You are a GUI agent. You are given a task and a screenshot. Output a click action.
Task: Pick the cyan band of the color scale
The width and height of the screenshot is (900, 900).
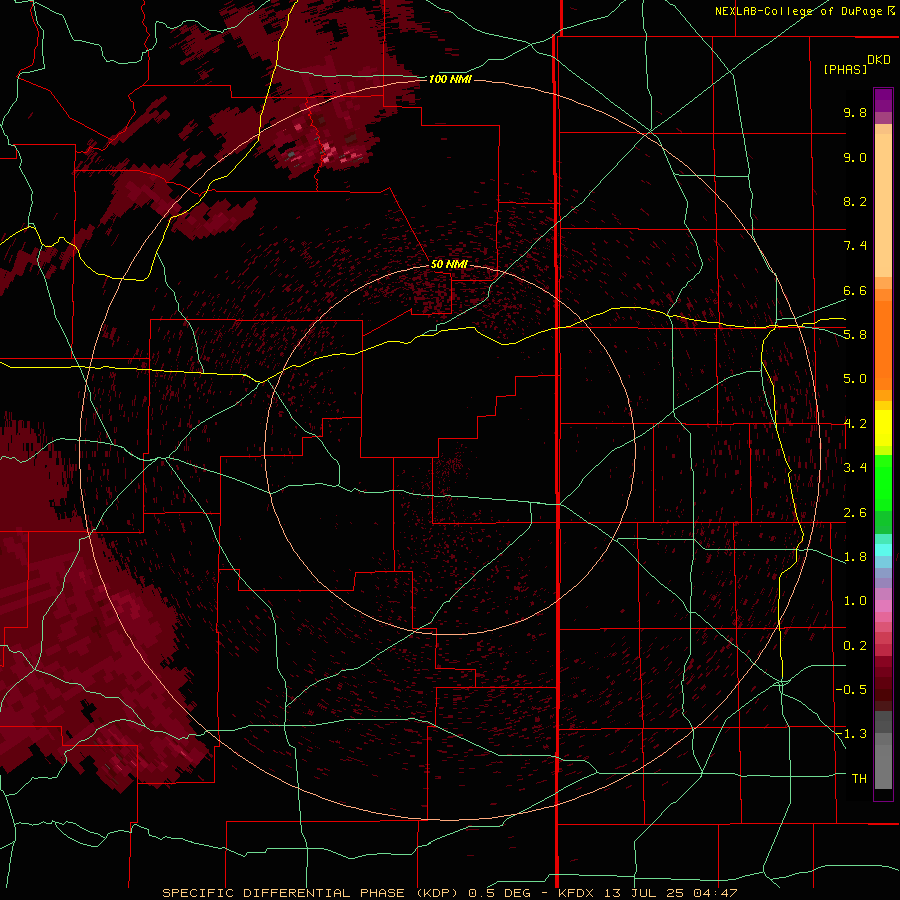point(883,550)
